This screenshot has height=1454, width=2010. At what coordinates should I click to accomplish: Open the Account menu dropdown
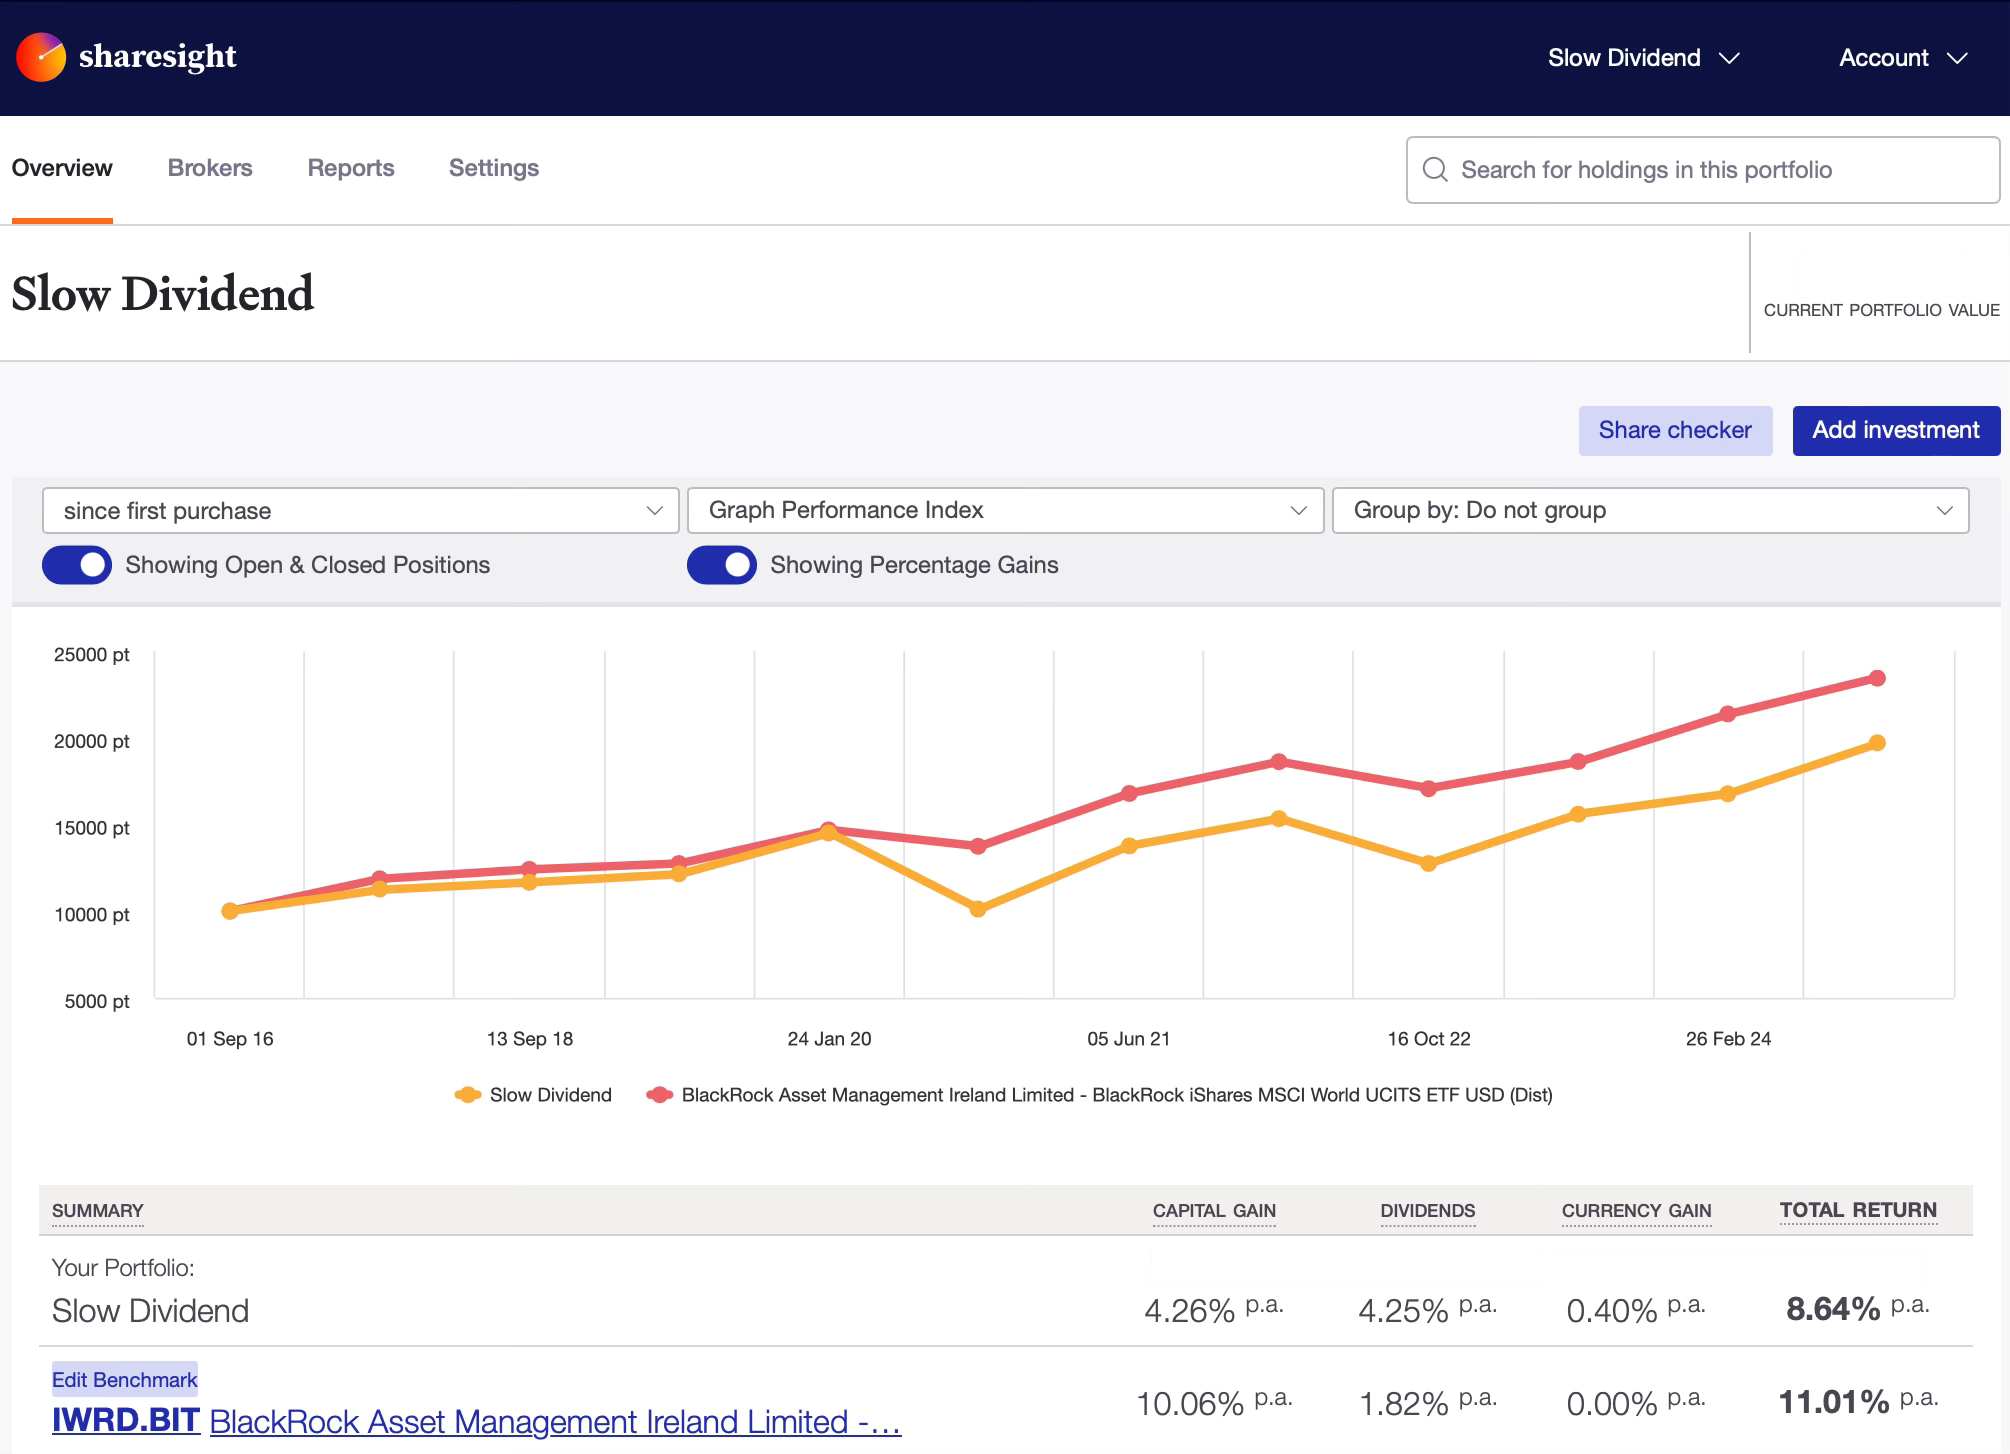click(x=1903, y=58)
